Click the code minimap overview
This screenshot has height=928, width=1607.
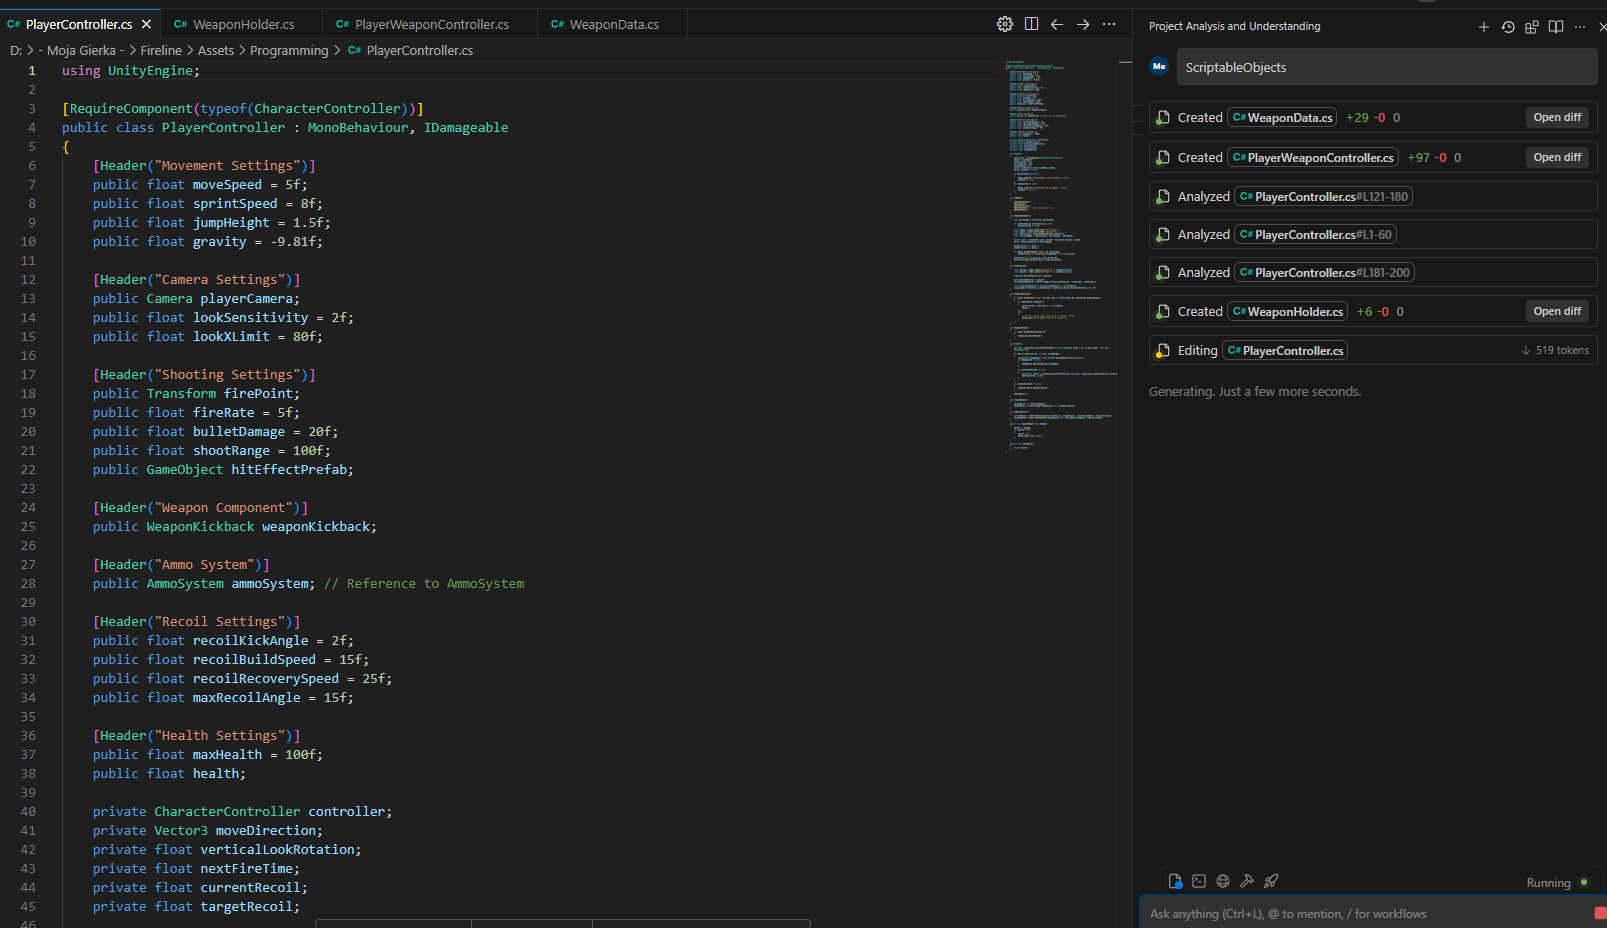[1060, 255]
